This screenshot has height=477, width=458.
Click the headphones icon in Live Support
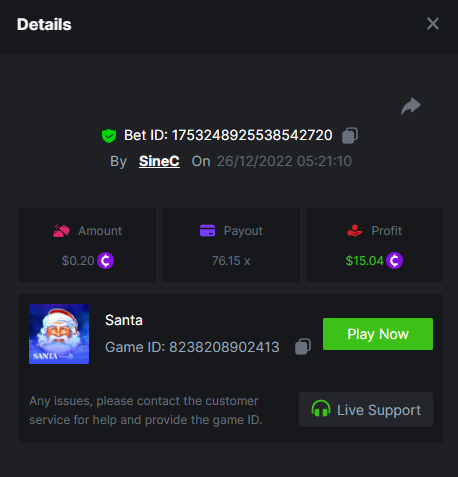[x=321, y=409]
